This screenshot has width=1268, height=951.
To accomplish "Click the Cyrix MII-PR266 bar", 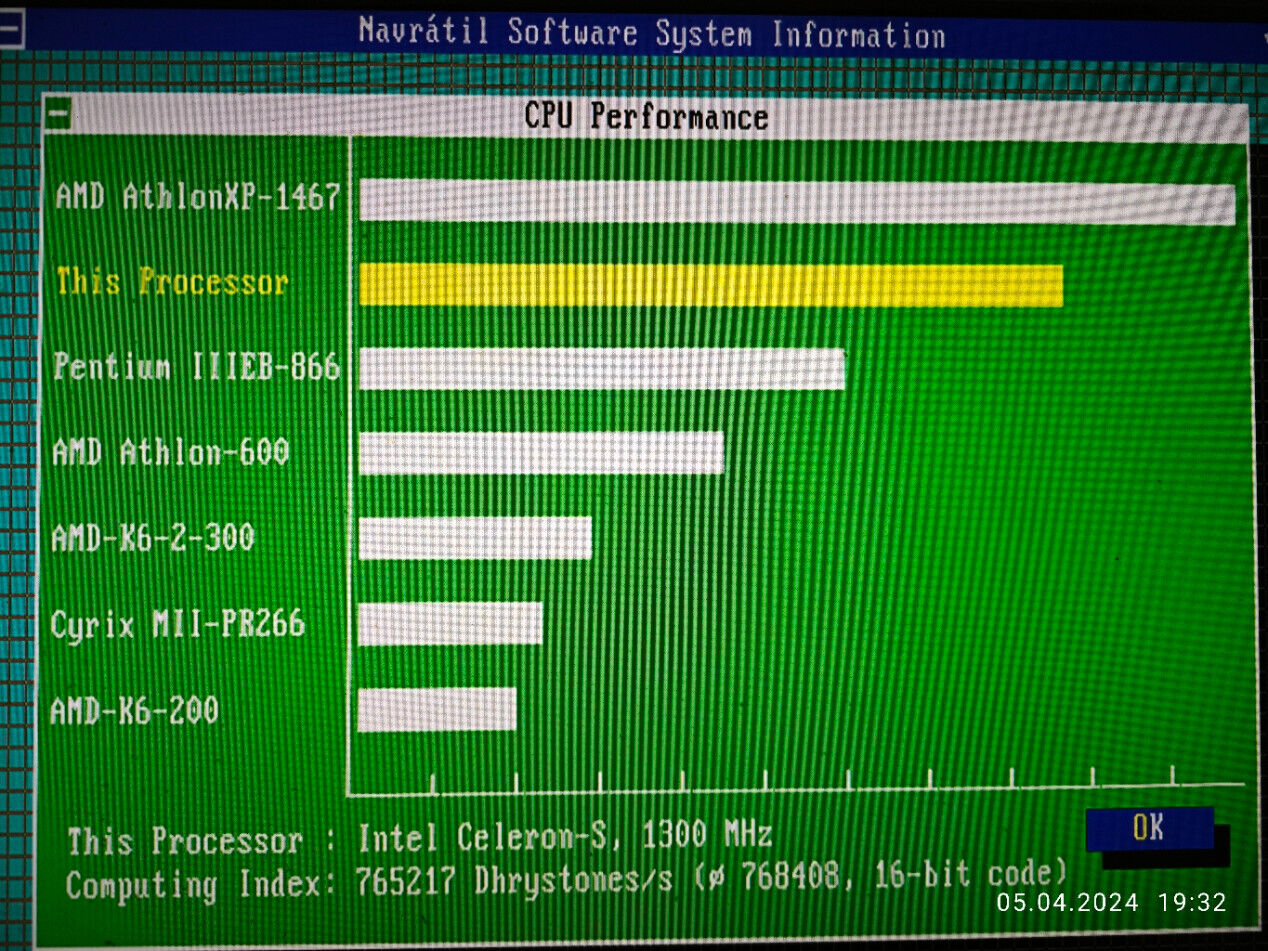I will click(x=450, y=623).
